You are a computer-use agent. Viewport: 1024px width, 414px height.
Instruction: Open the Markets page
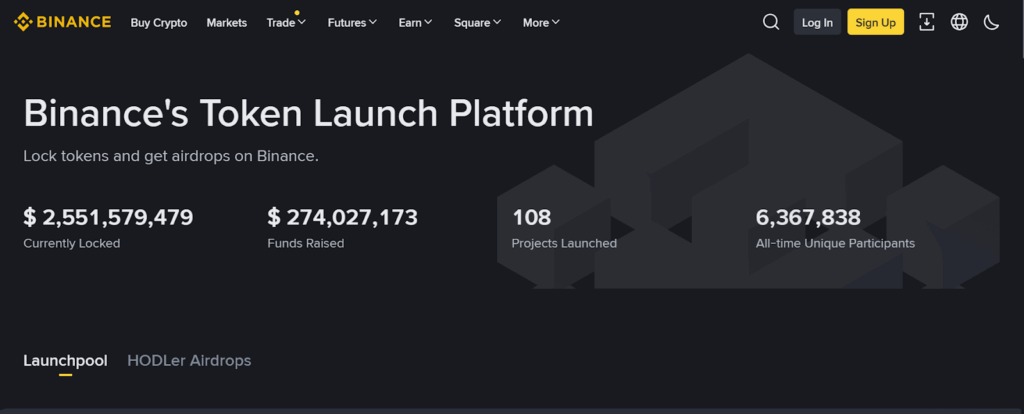click(226, 22)
